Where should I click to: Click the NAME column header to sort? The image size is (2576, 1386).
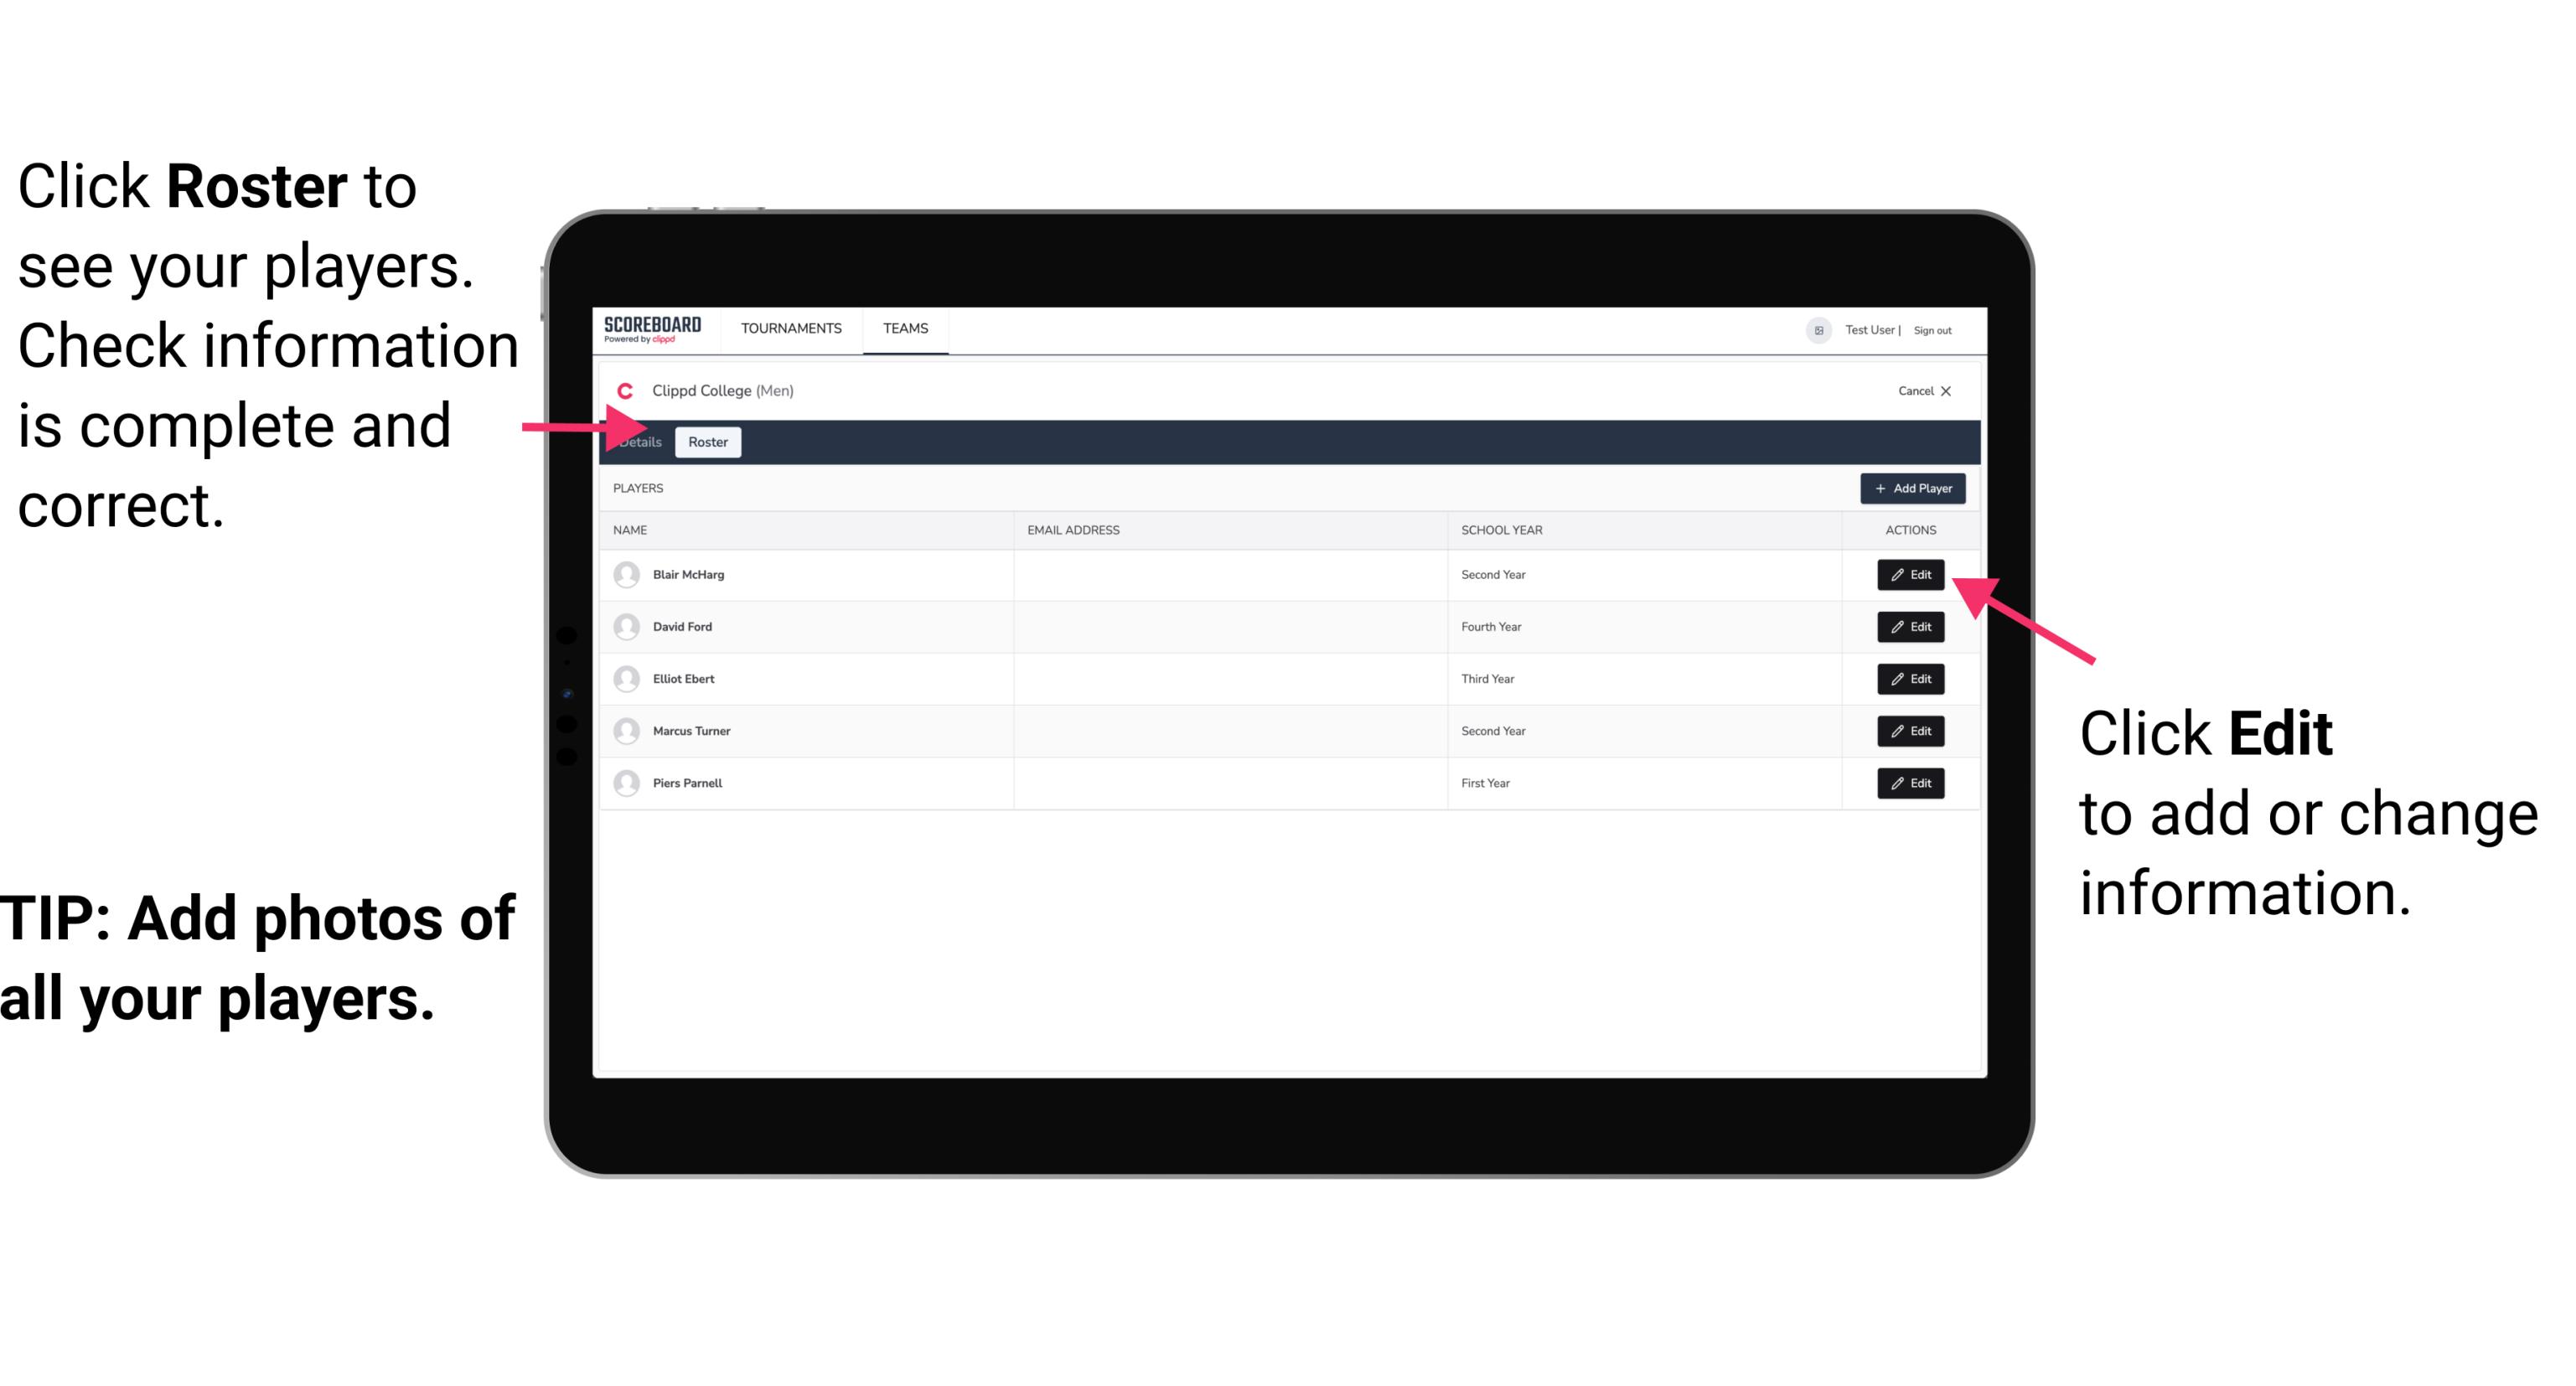pos(633,529)
